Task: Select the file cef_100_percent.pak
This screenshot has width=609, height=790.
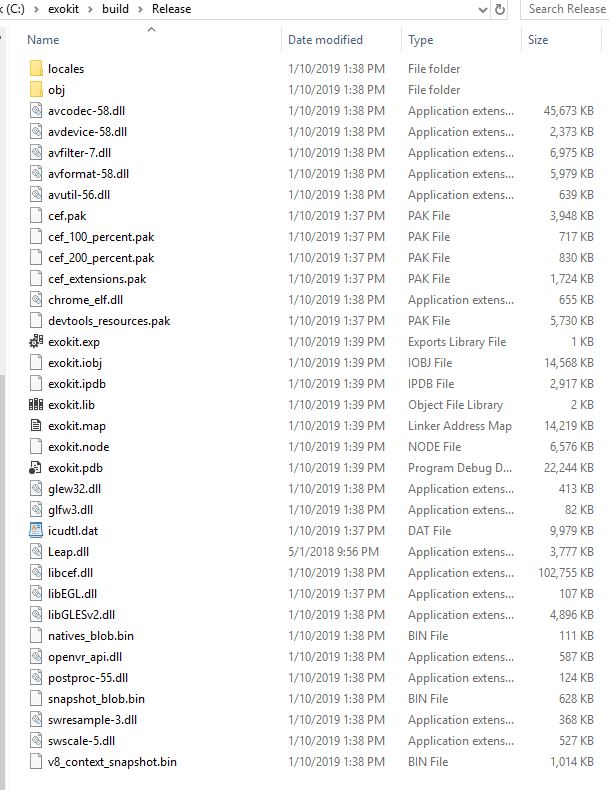Action: click(x=101, y=237)
